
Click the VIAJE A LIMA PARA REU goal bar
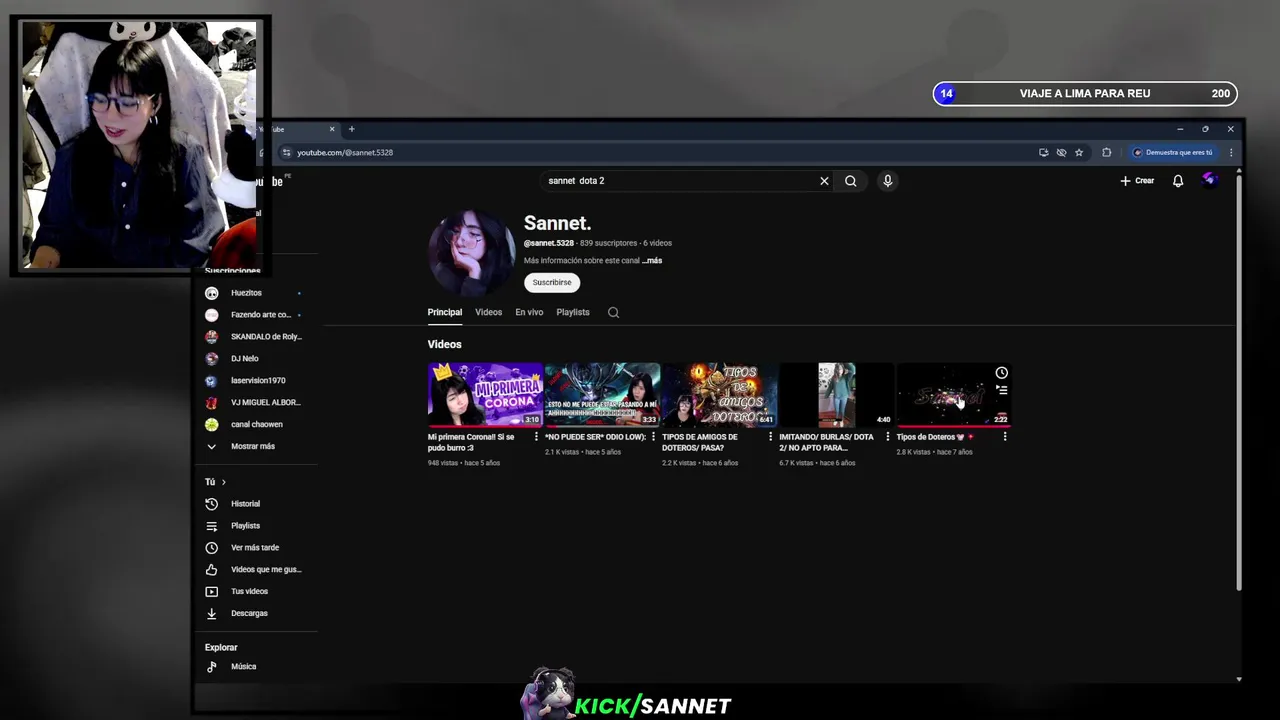(1085, 94)
